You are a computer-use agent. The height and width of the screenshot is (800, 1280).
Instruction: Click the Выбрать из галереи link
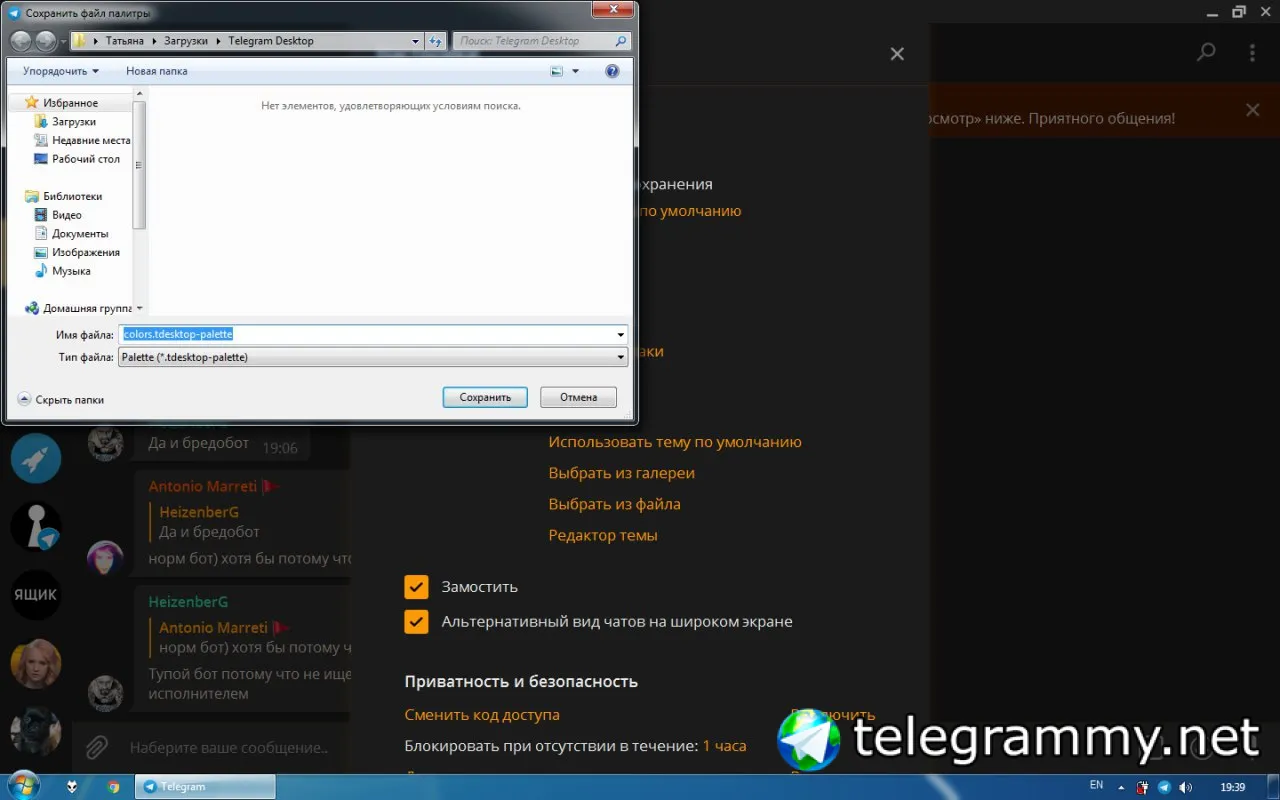pos(621,473)
